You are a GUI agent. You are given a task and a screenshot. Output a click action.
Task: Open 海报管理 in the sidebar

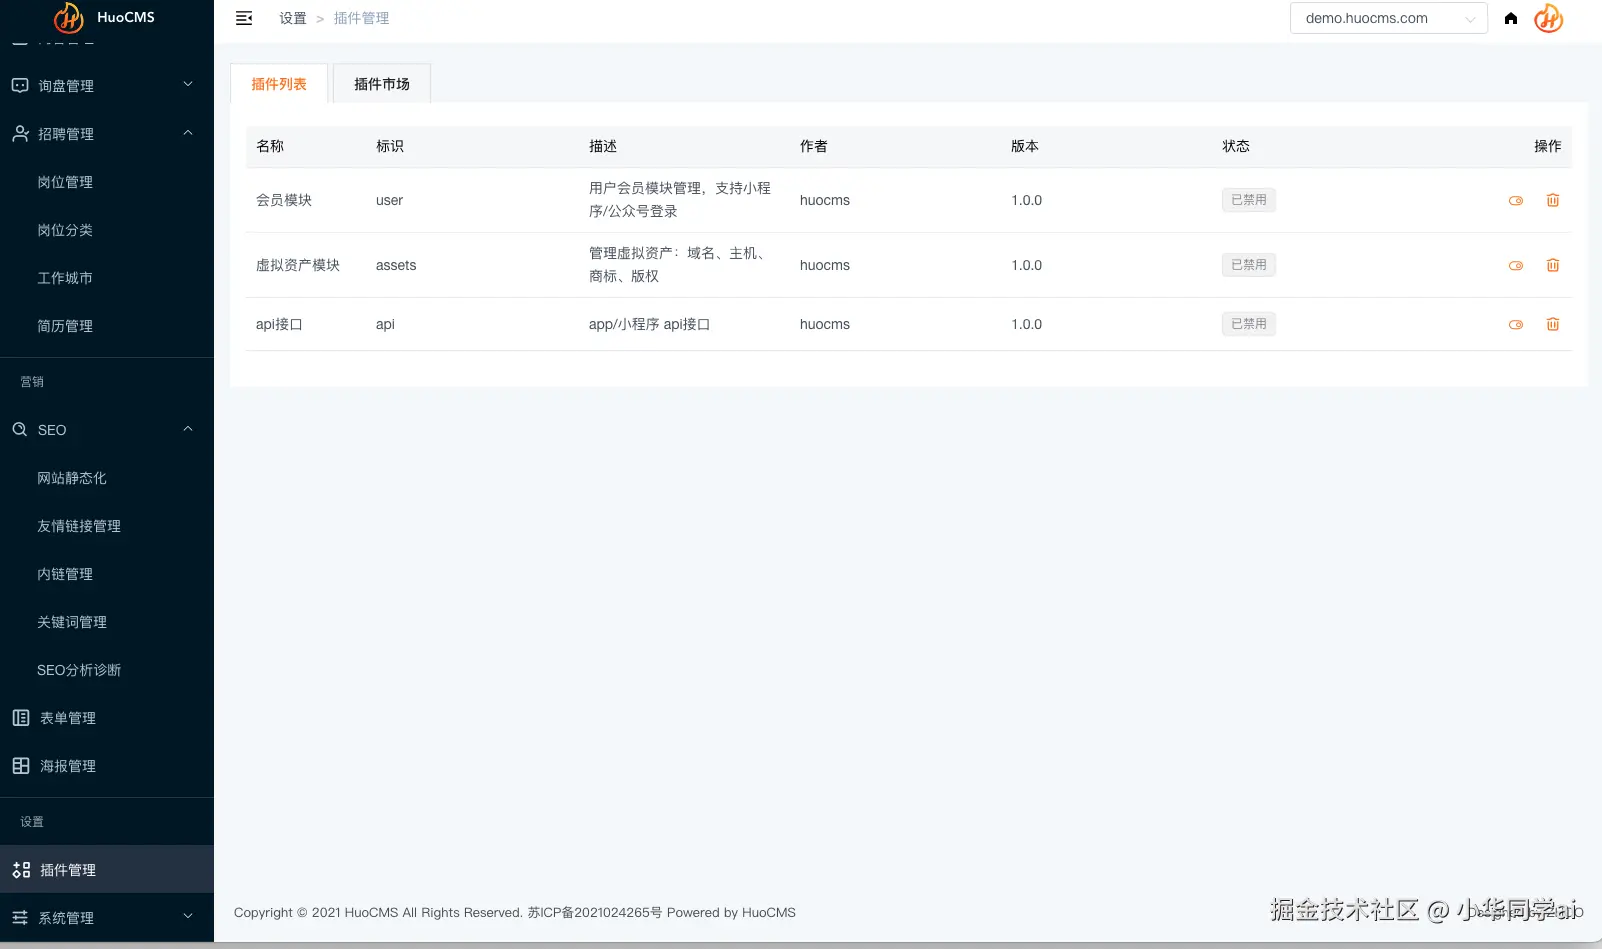click(107, 766)
